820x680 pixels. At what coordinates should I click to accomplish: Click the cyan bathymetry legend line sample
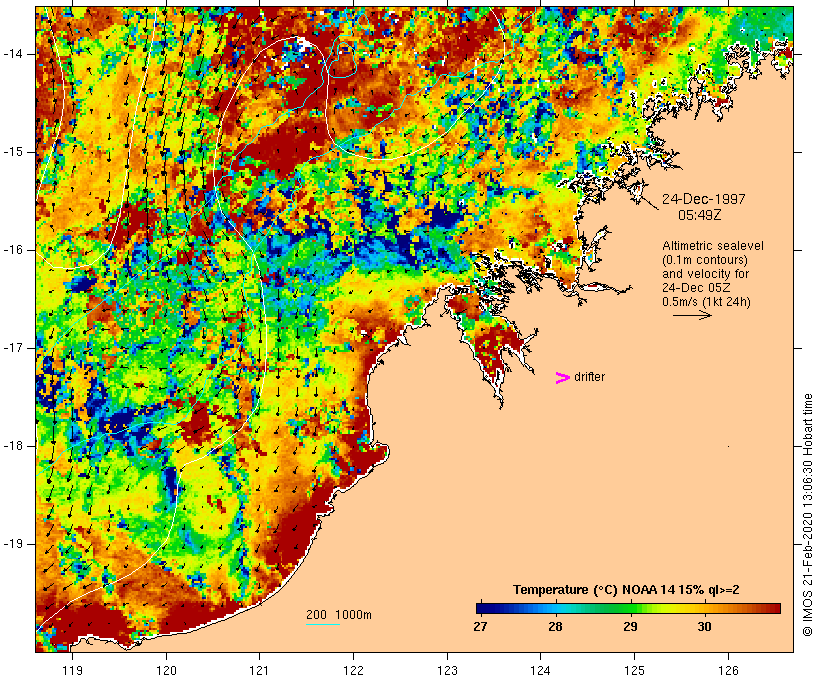(323, 624)
